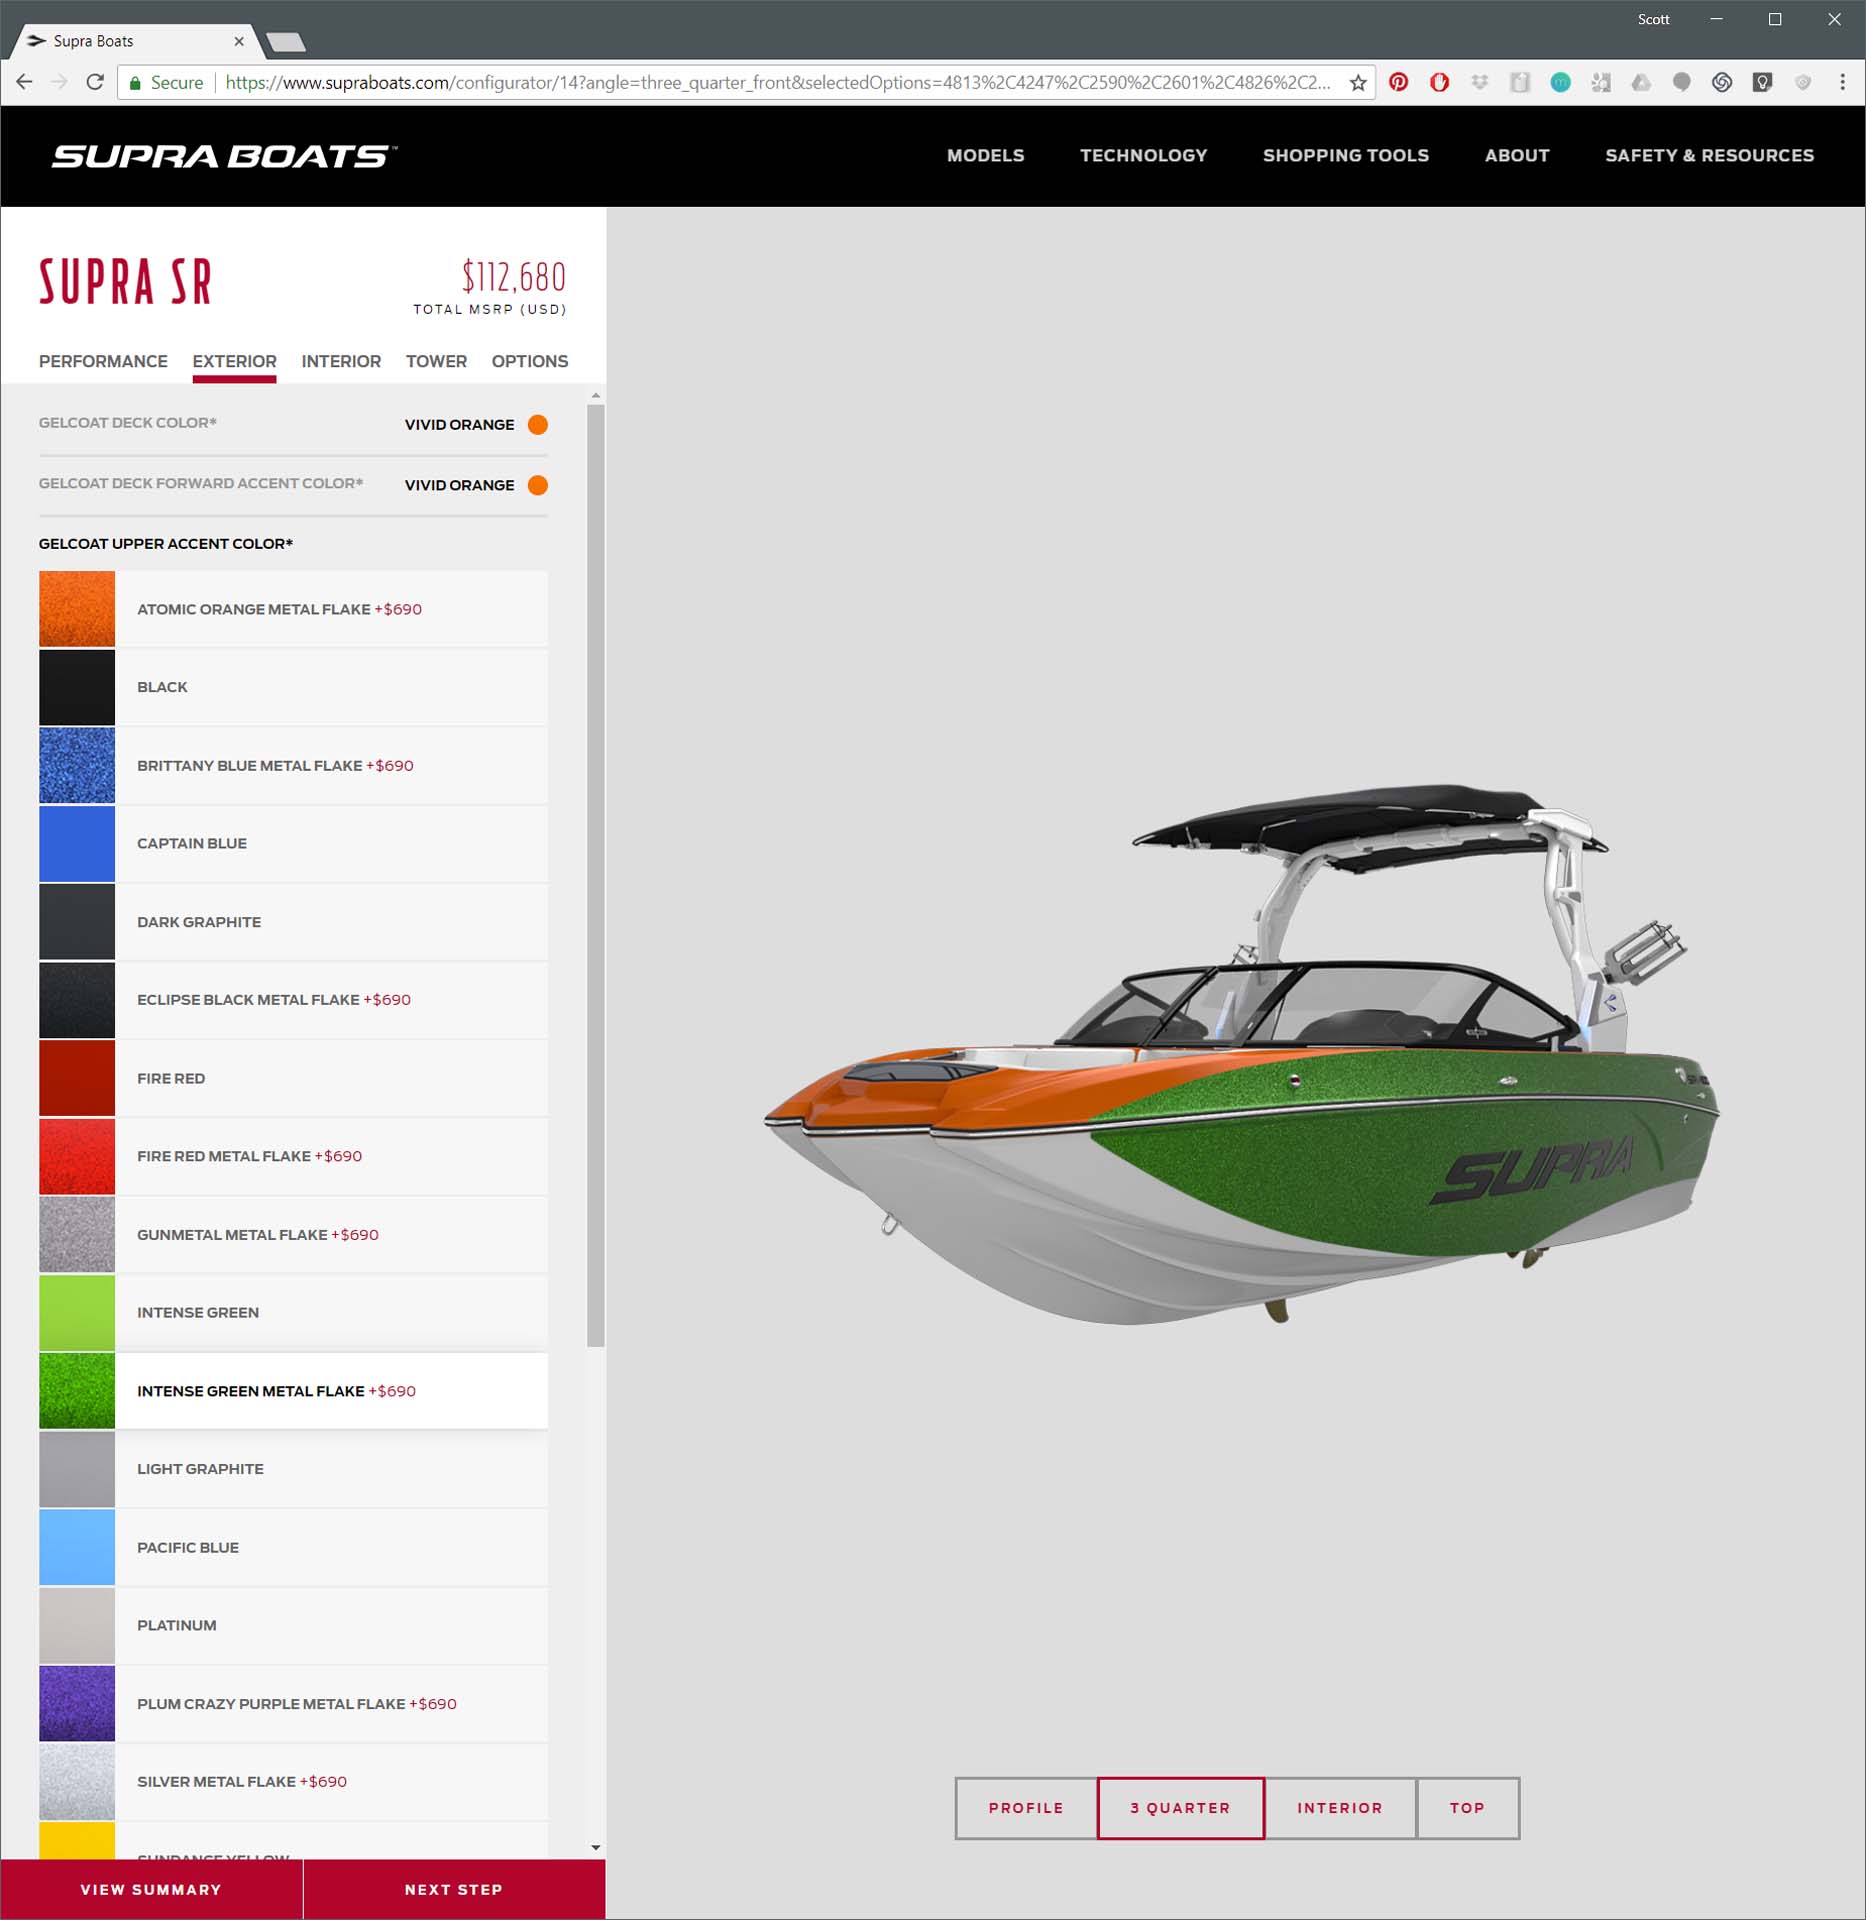Screen dimensions: 1866x1920
Task: Show the Profile view of boat
Action: point(1026,1808)
